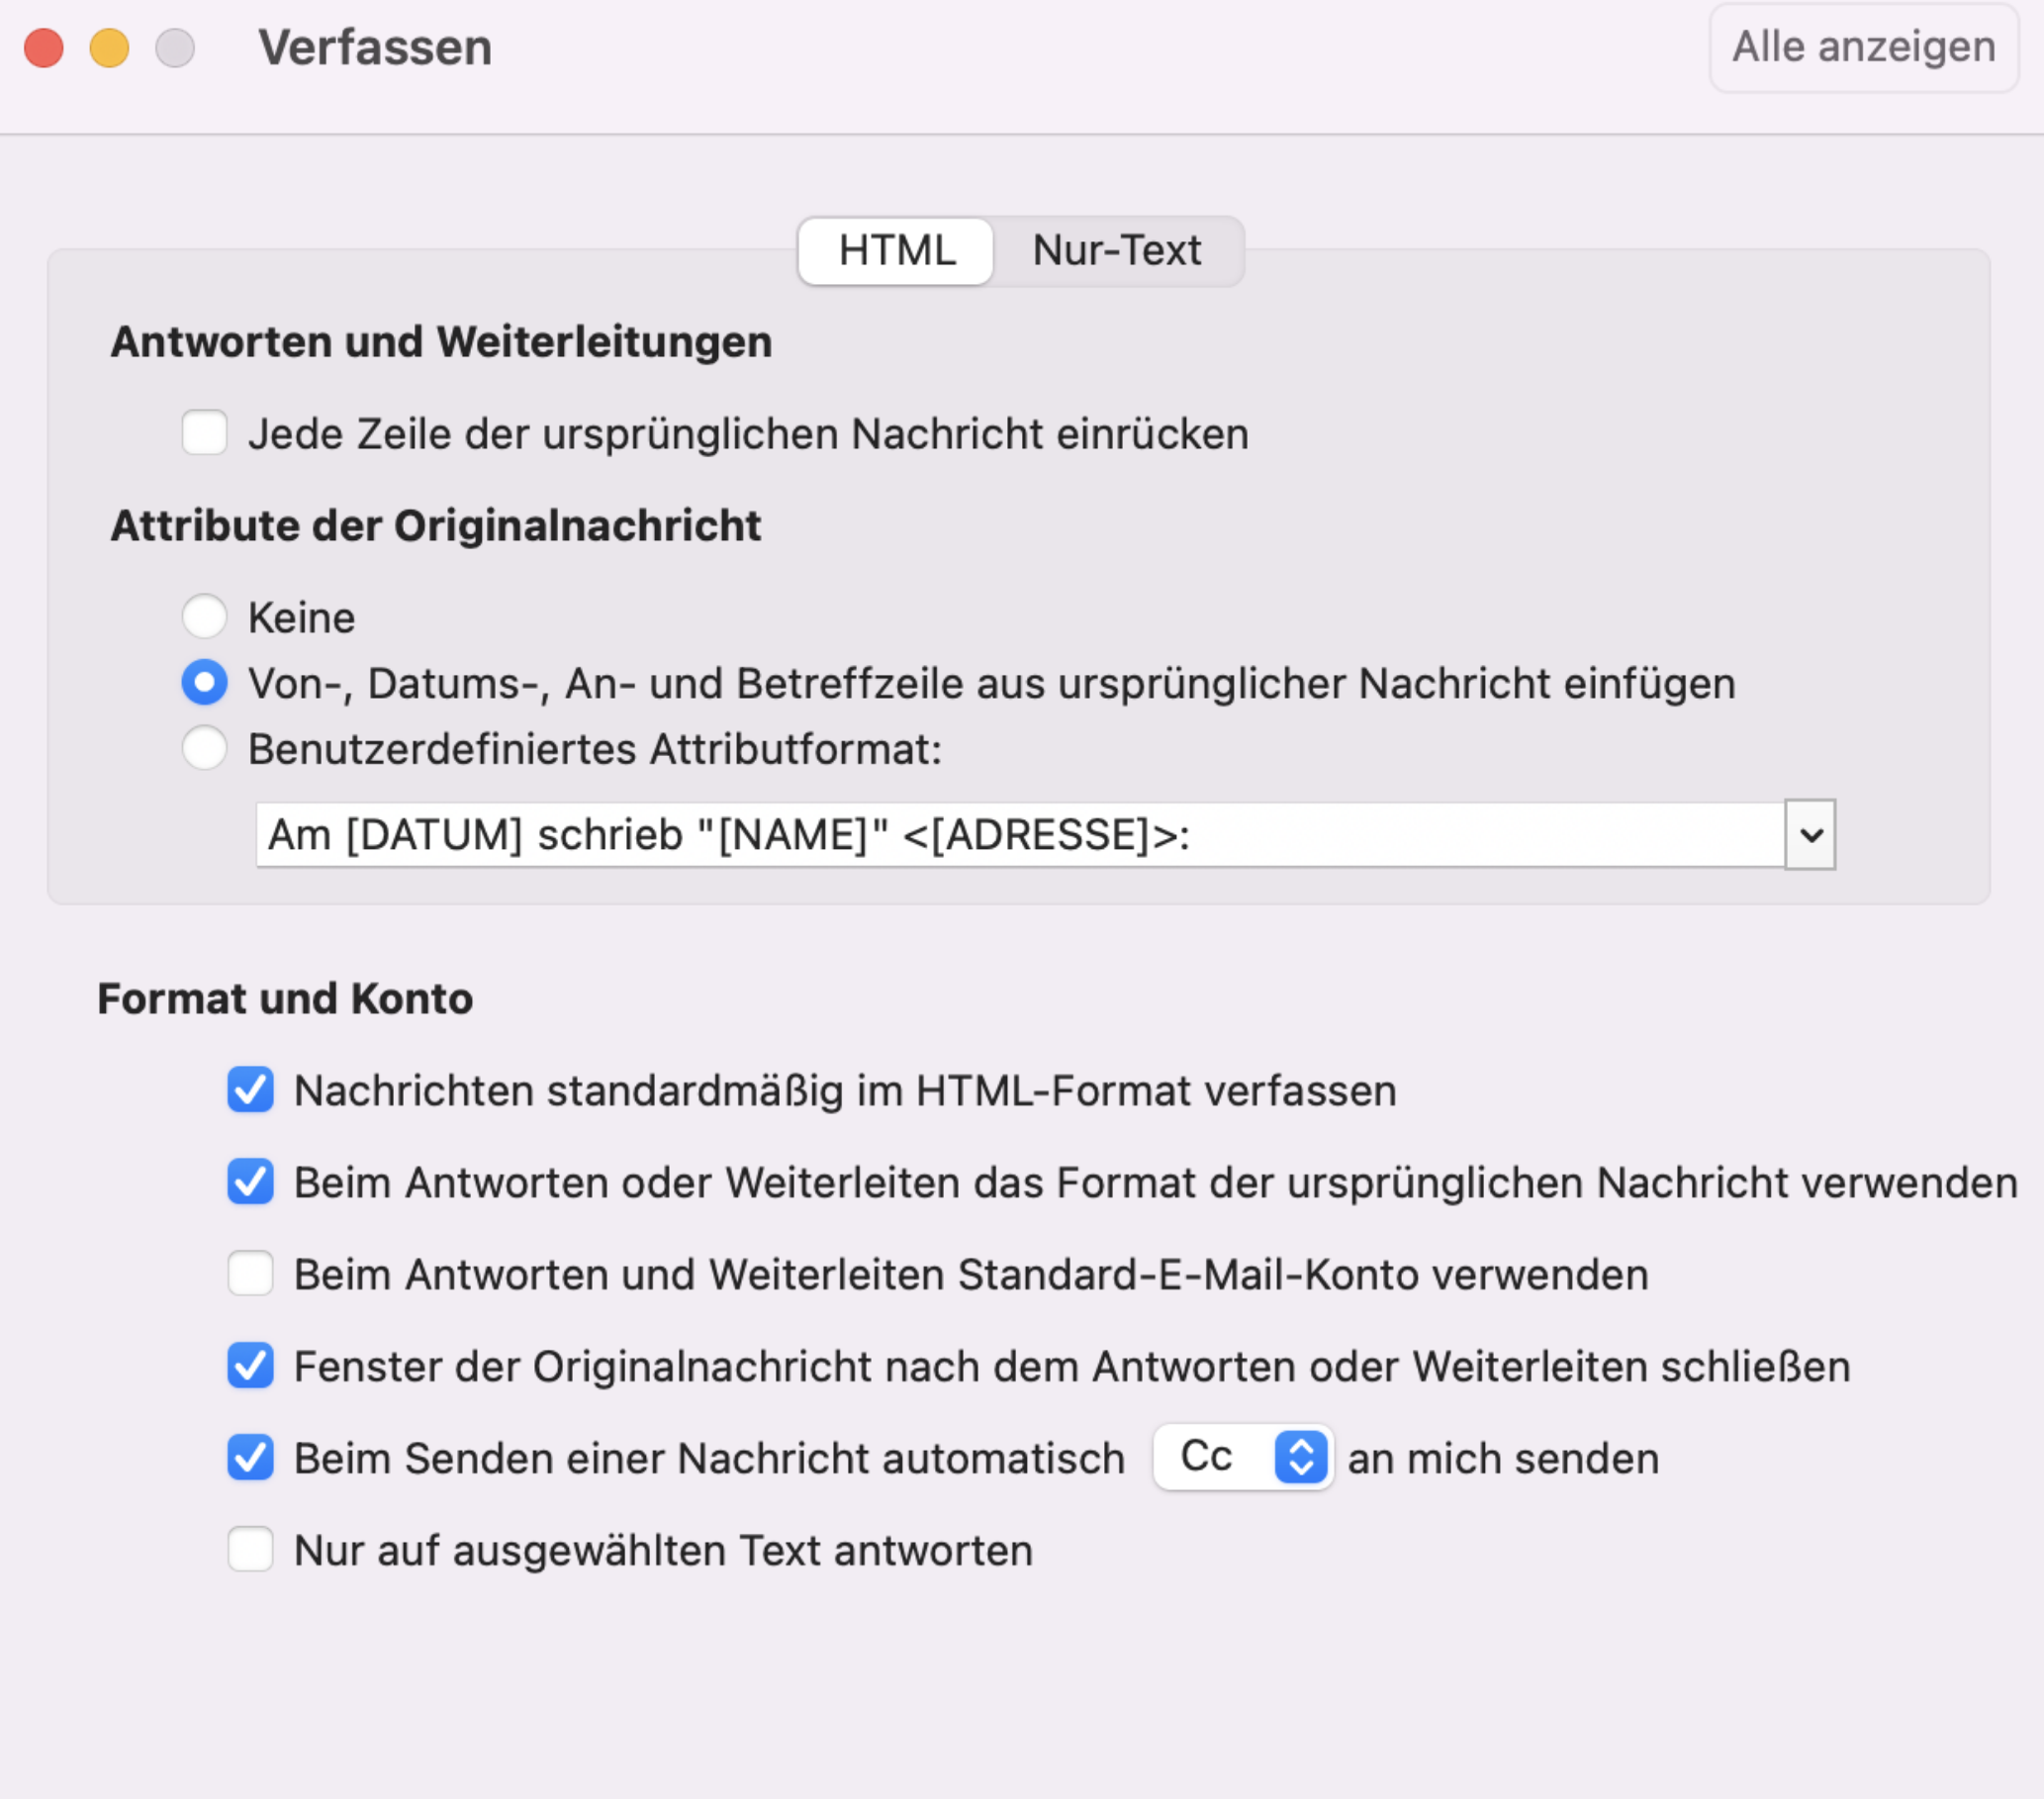Switch to the Nur-Text tab
The width and height of the screenshot is (2044, 1799).
pyautogui.click(x=1116, y=251)
